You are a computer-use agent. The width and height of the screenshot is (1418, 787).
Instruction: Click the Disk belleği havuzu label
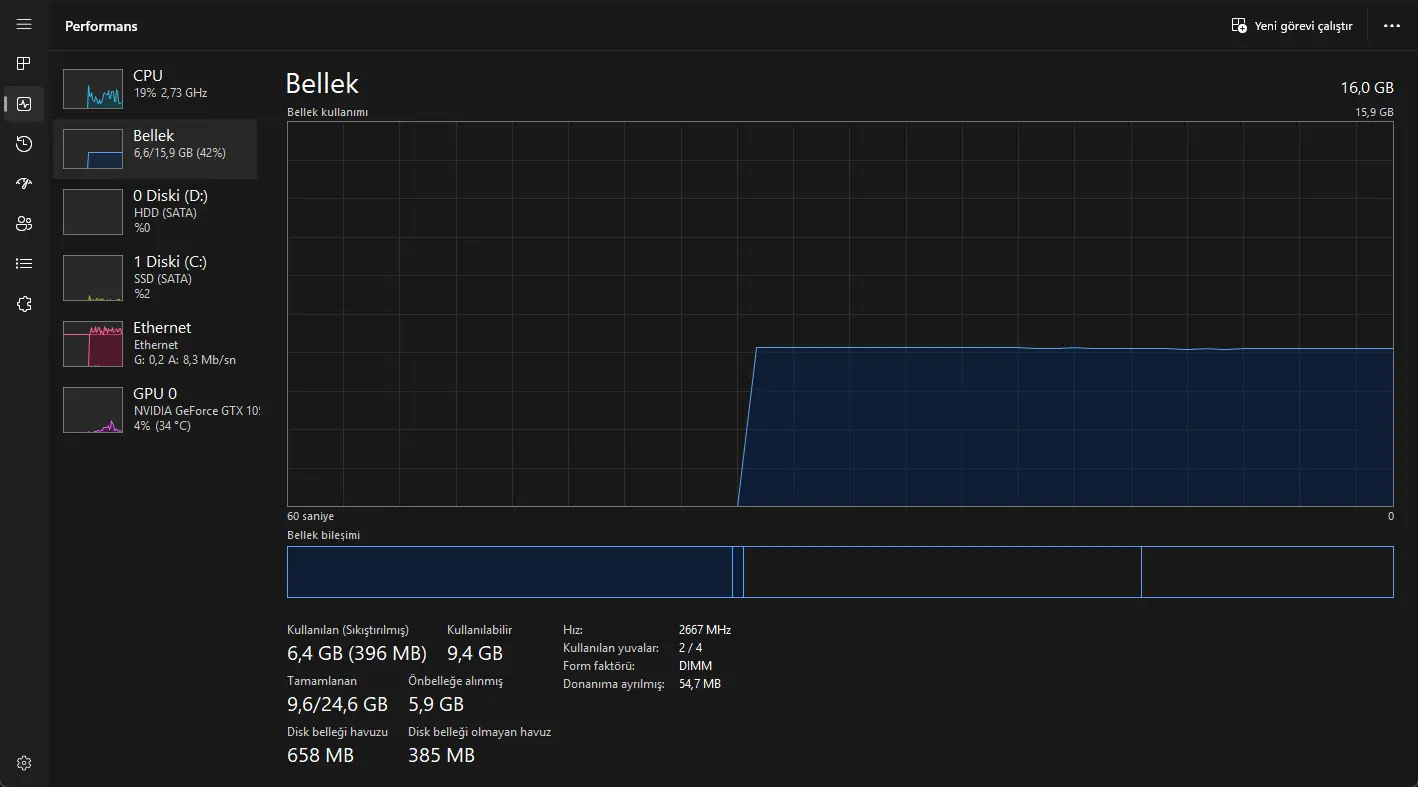[337, 732]
